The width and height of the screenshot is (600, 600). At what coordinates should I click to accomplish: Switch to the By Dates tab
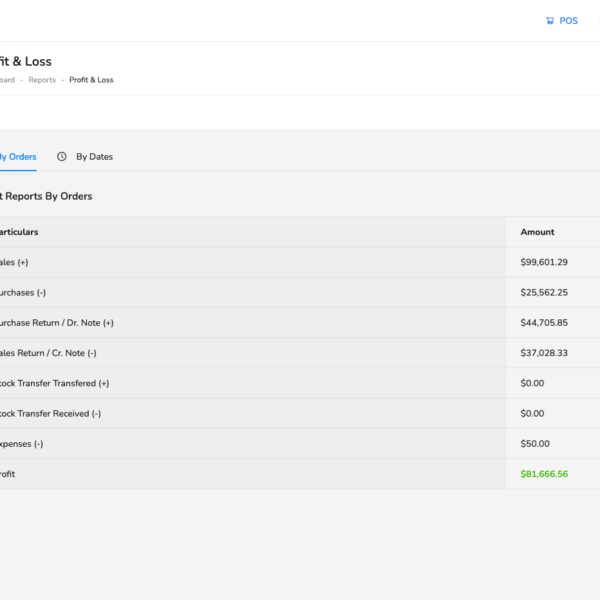point(94,157)
